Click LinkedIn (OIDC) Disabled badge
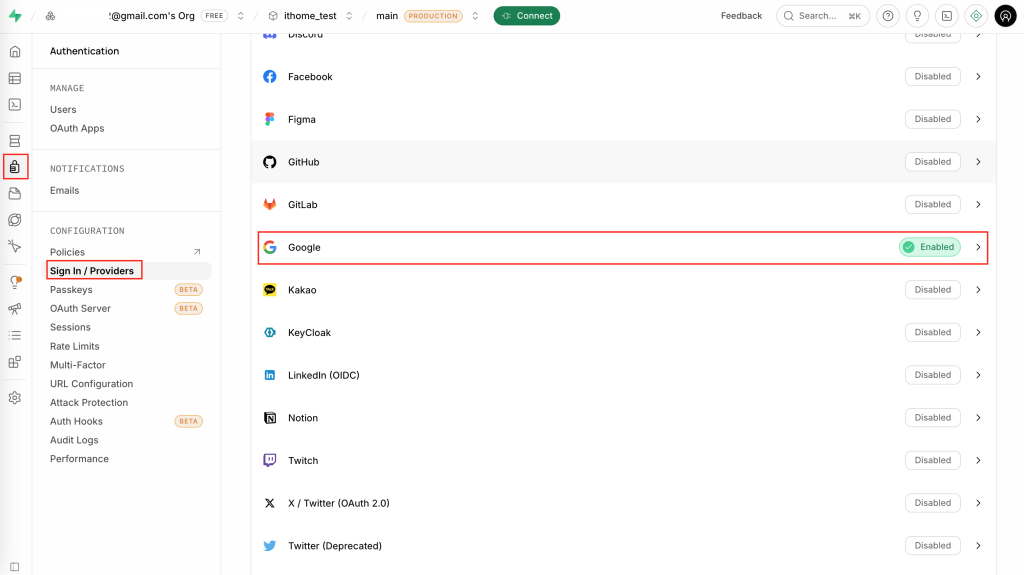 [x=933, y=375]
